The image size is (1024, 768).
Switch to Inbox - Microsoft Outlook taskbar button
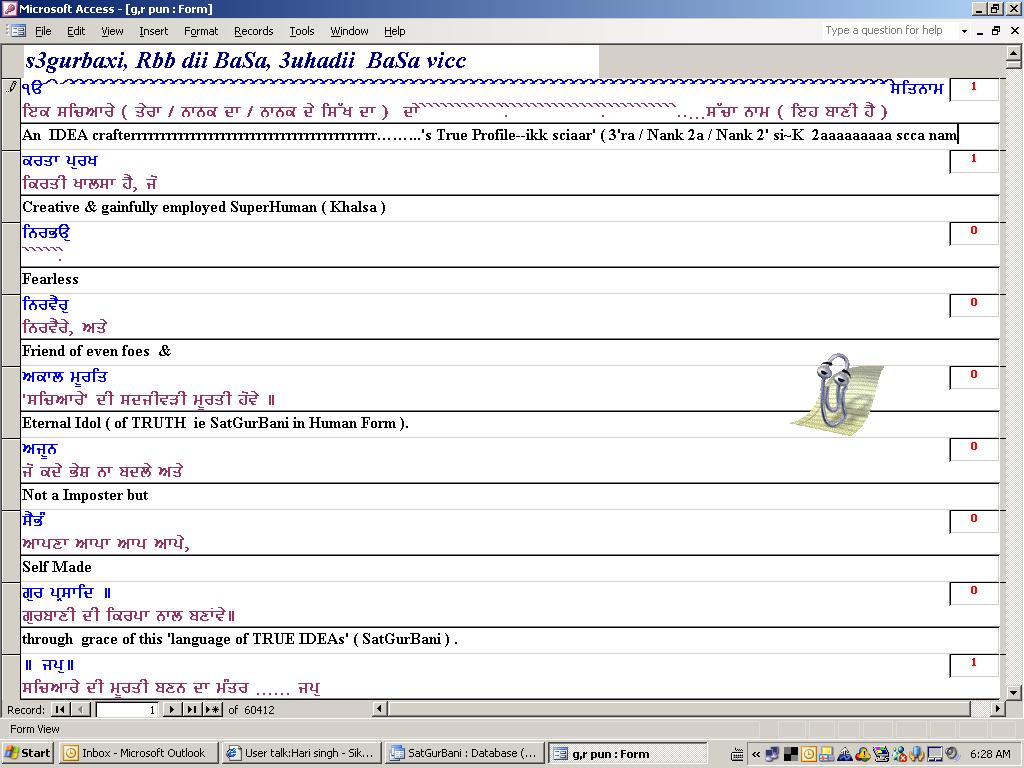point(136,753)
